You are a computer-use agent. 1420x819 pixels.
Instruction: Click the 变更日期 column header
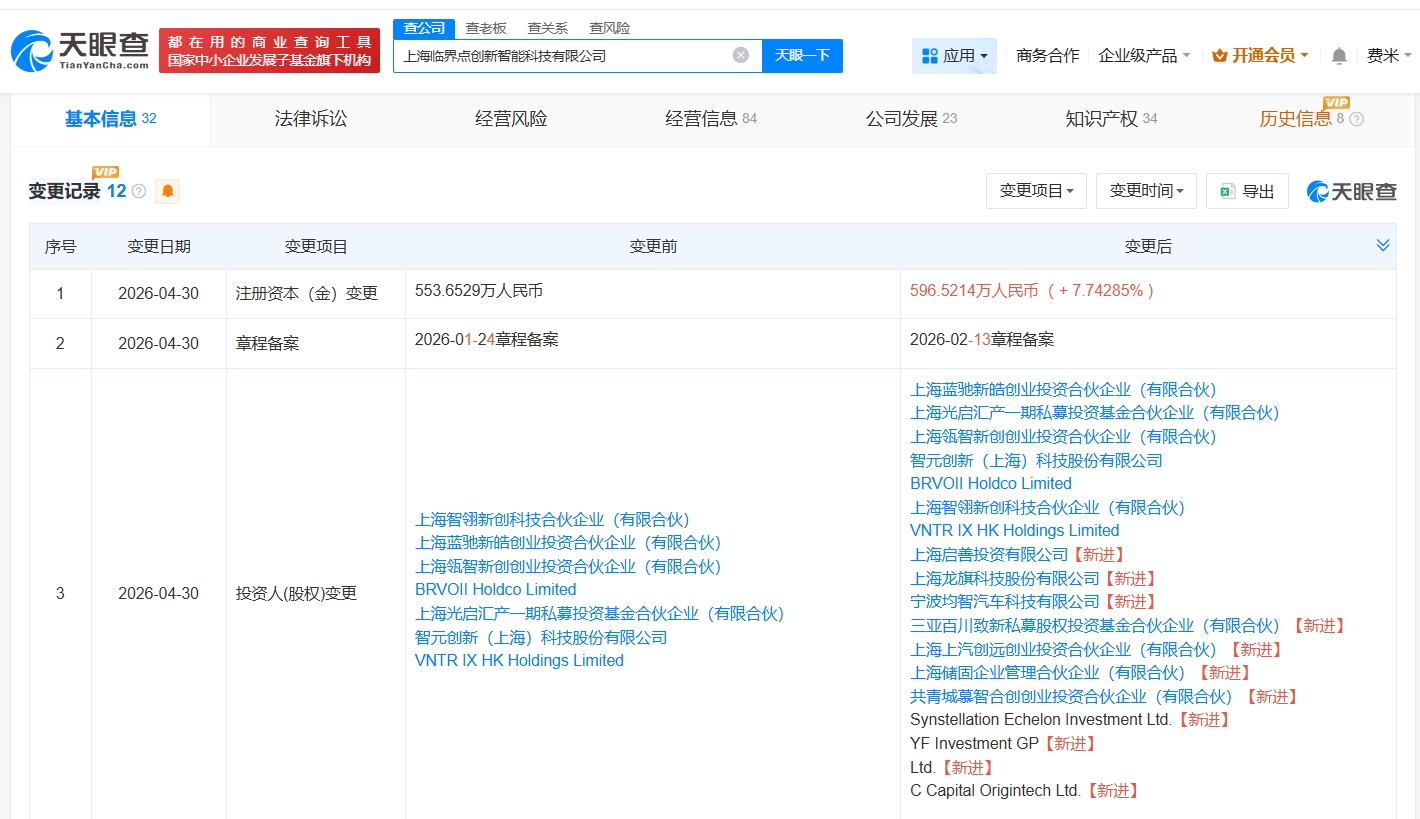158,246
